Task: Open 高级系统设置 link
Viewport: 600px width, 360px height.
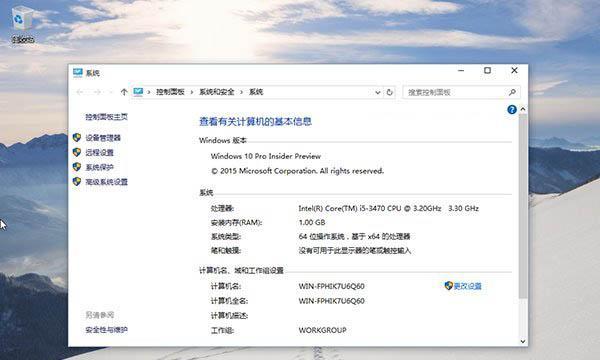Action: coord(106,182)
